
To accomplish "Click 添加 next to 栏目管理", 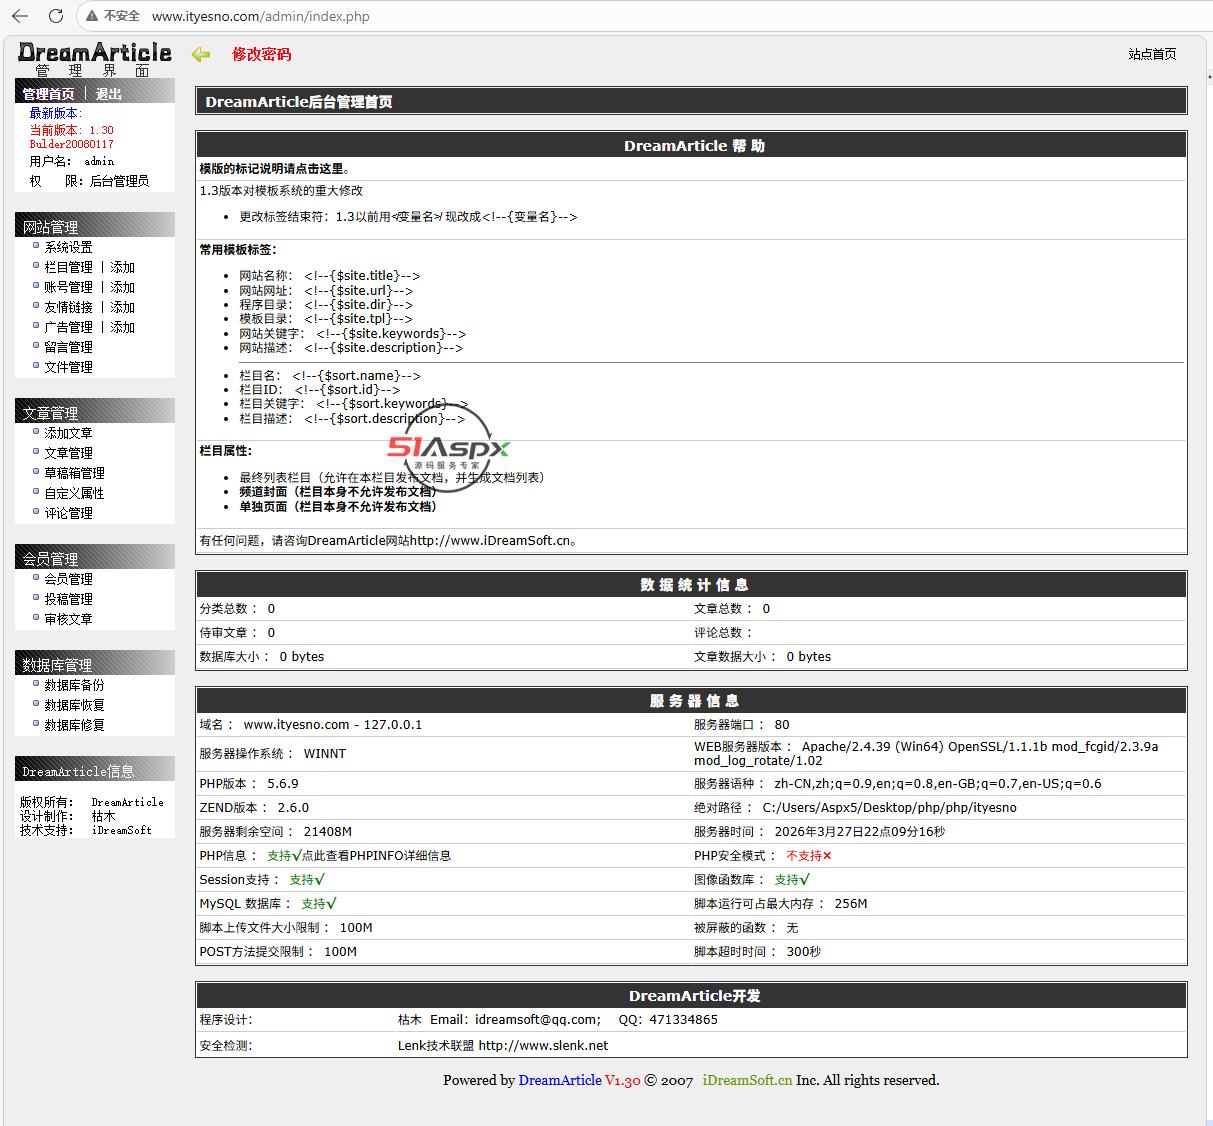I will (x=123, y=267).
